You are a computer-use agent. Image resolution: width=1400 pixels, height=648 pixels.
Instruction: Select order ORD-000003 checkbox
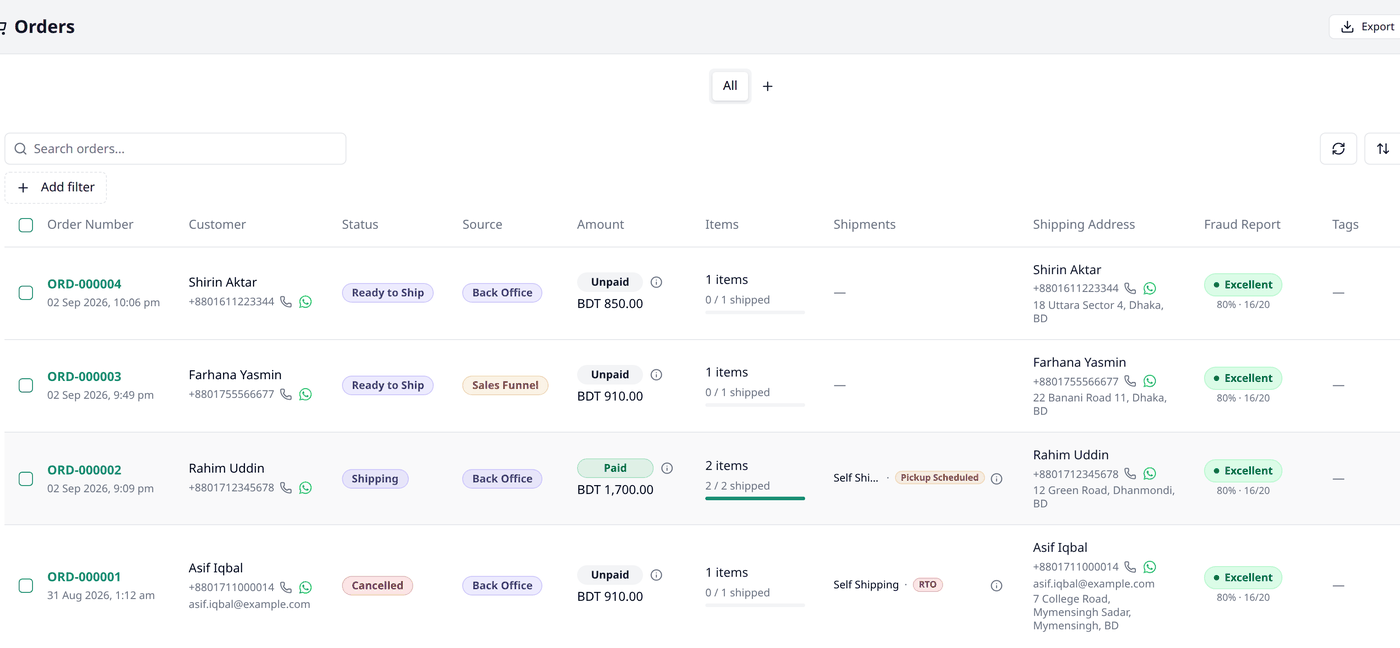tap(26, 385)
